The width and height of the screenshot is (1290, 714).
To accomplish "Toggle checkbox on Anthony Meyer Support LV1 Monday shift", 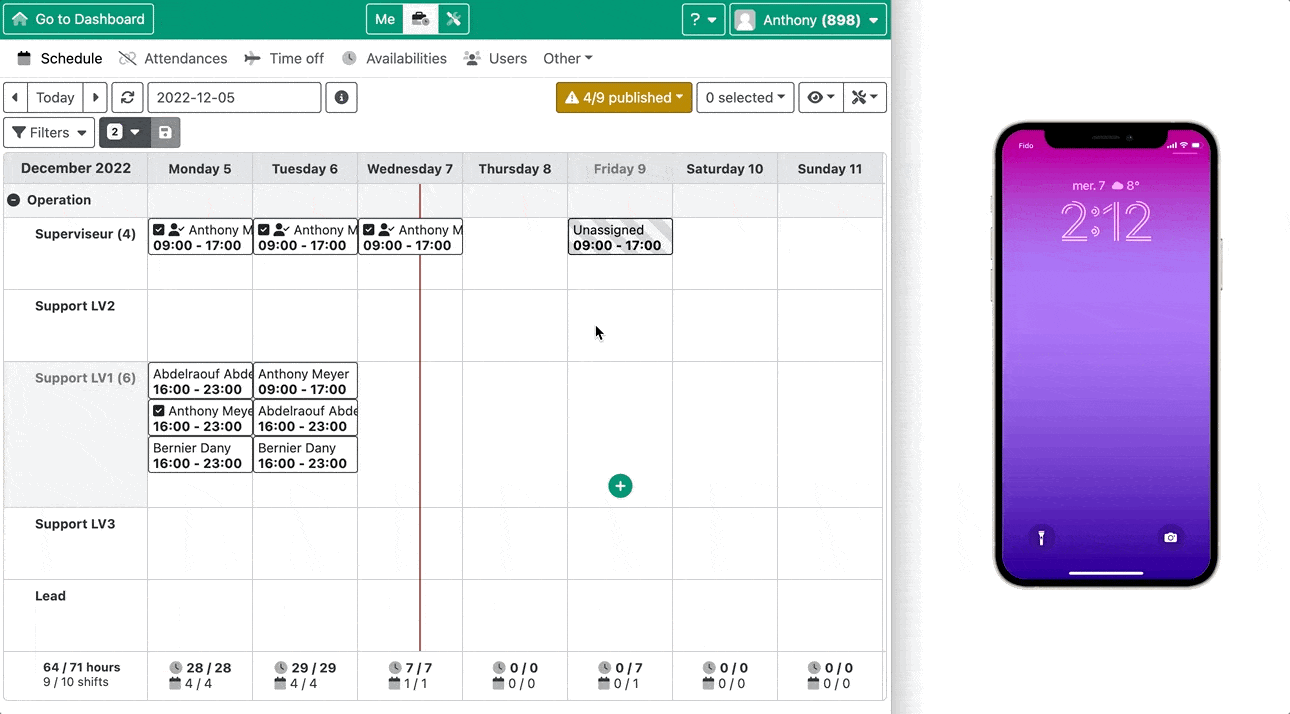I will [x=159, y=411].
